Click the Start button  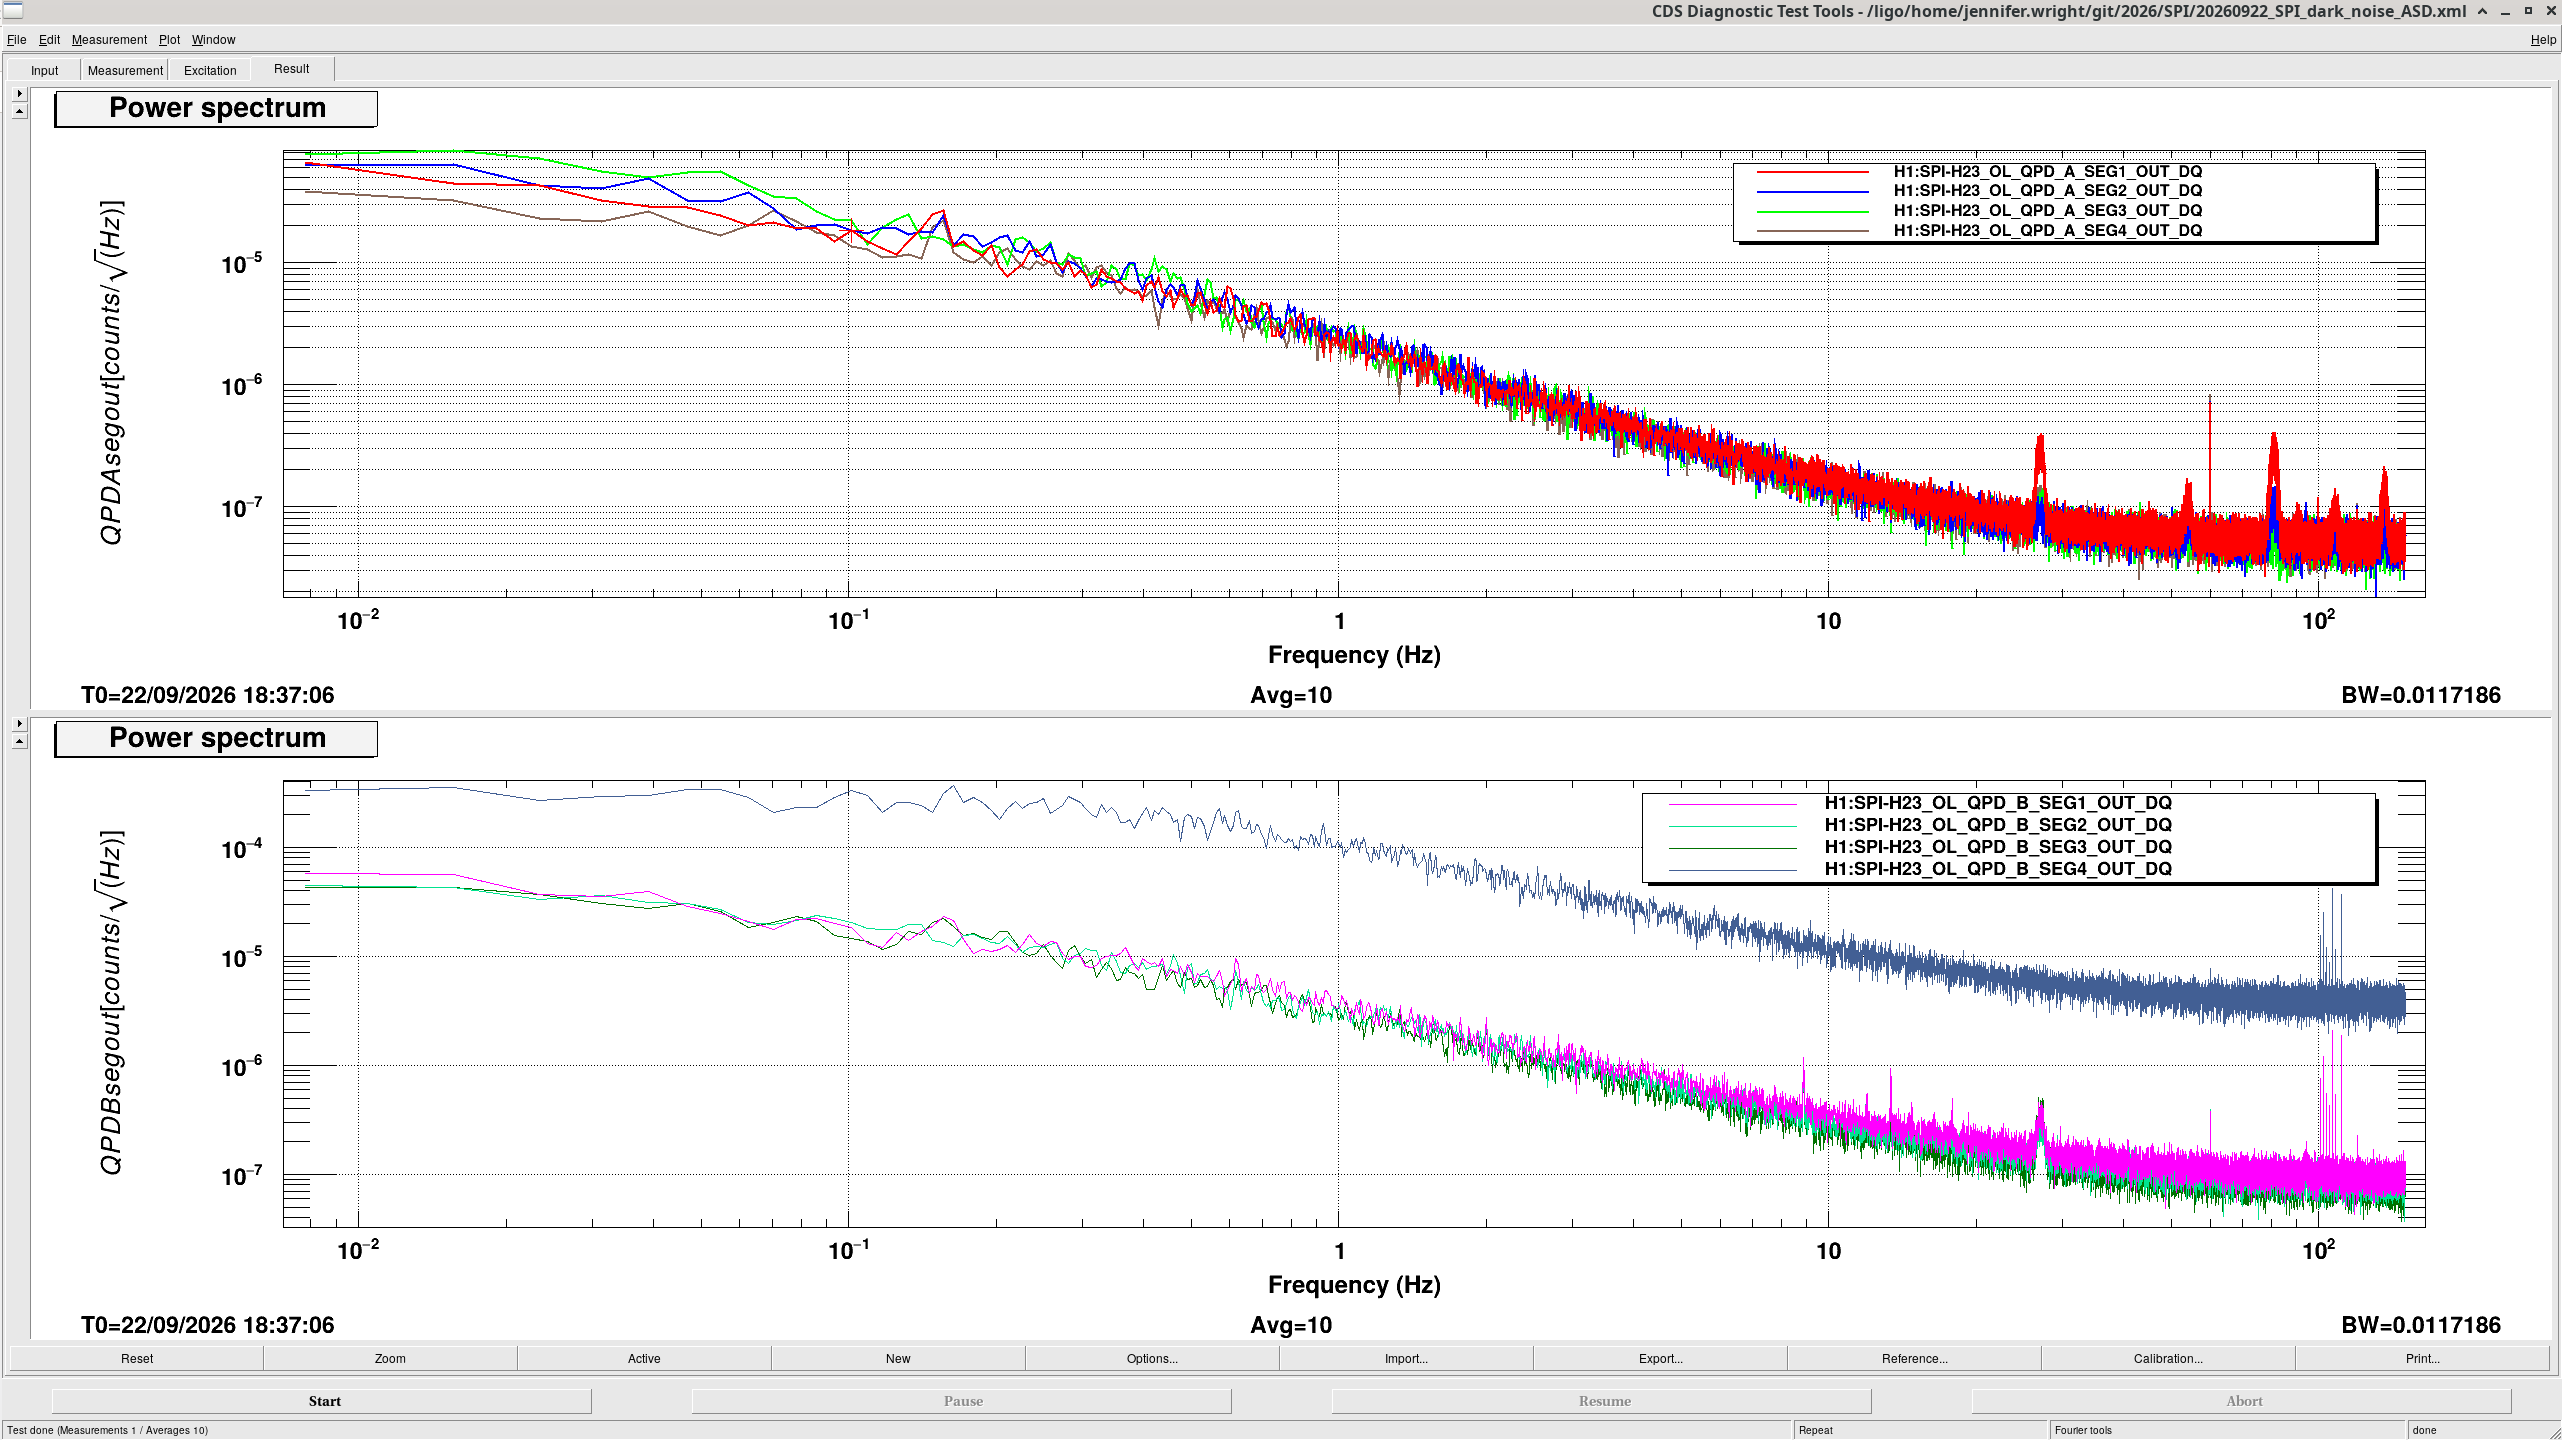tap(322, 1401)
